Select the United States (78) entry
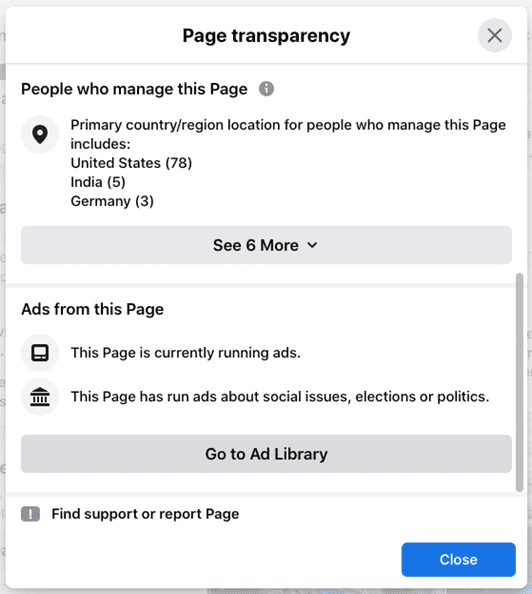Screen dimensions: 532x594 coord(131,163)
